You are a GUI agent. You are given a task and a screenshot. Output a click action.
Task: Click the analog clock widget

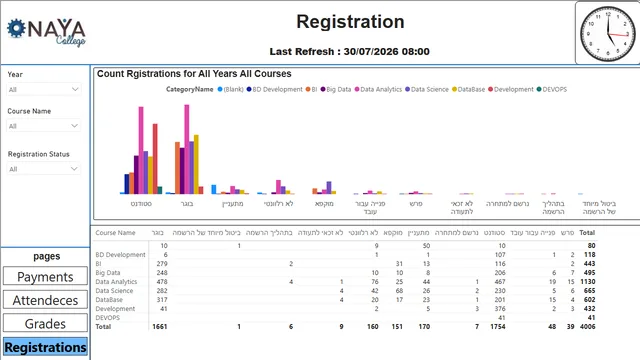[608, 34]
